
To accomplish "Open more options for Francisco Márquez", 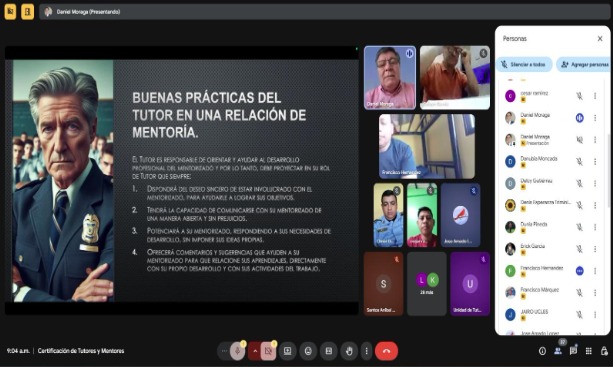I will pyautogui.click(x=595, y=293).
